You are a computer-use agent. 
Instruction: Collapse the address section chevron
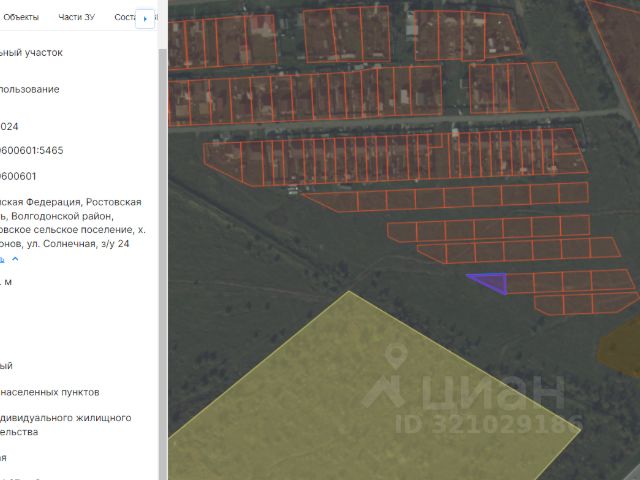point(15,259)
